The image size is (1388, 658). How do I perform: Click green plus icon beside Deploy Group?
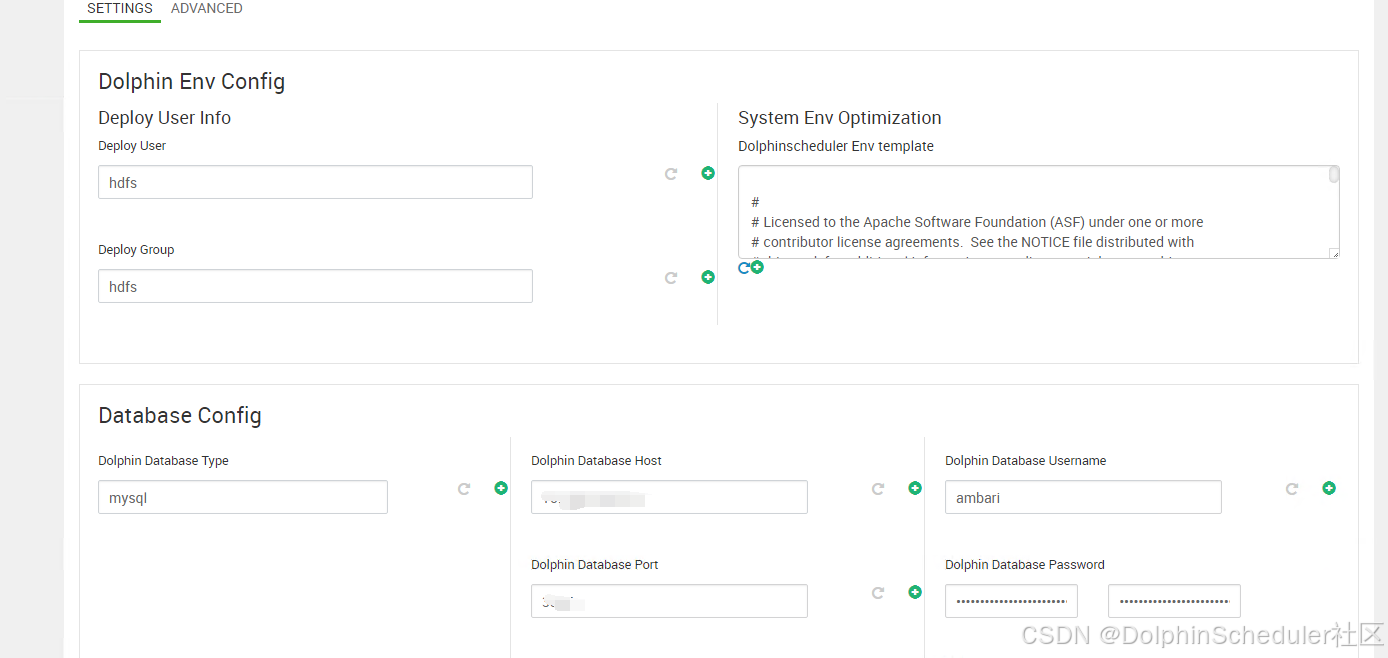coord(708,277)
